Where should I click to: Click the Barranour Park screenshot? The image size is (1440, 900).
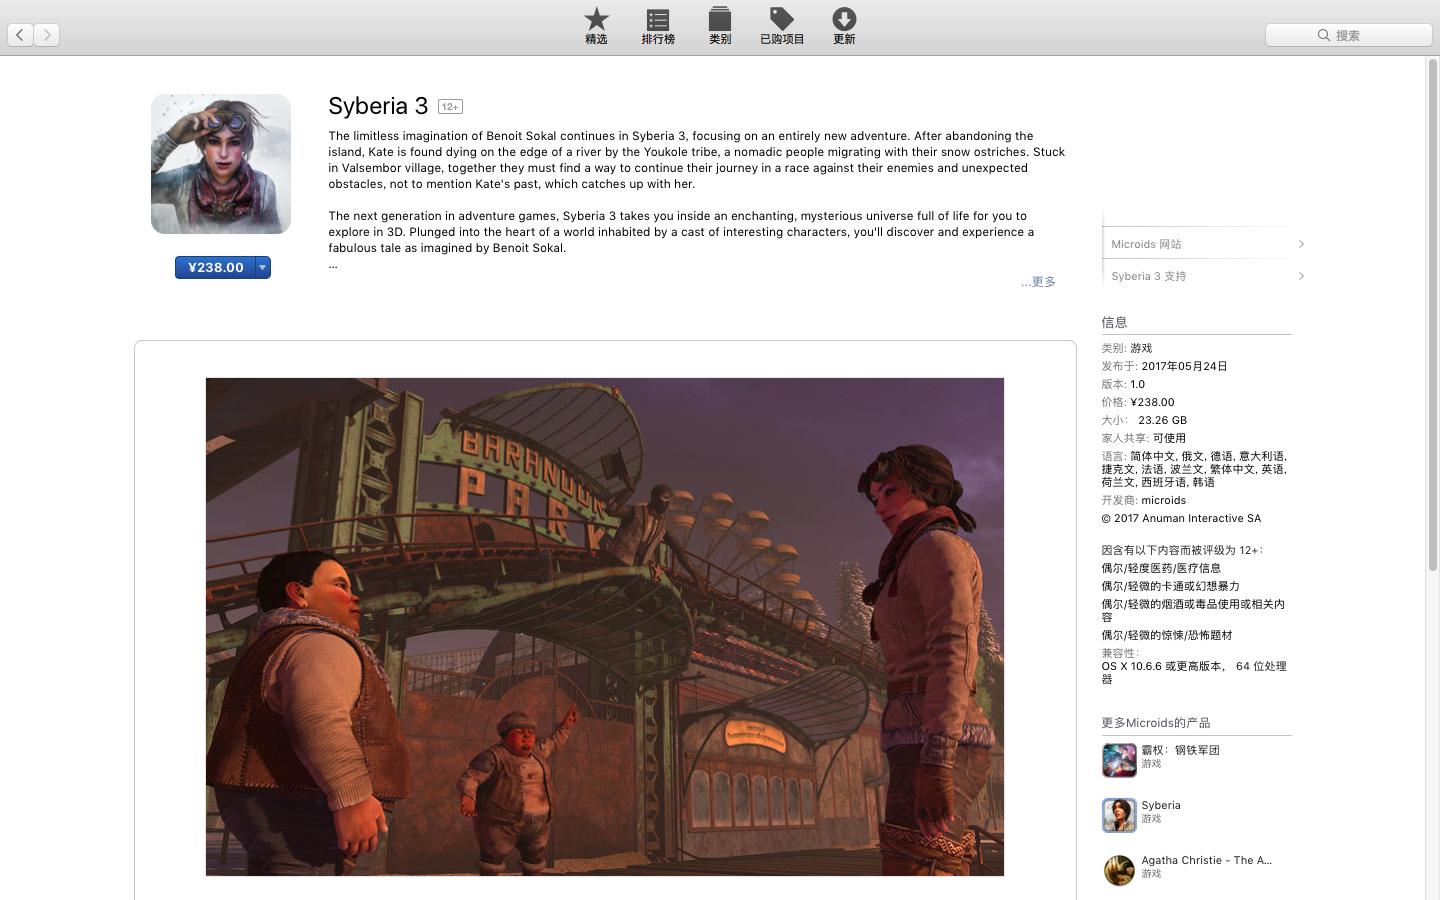(x=604, y=626)
